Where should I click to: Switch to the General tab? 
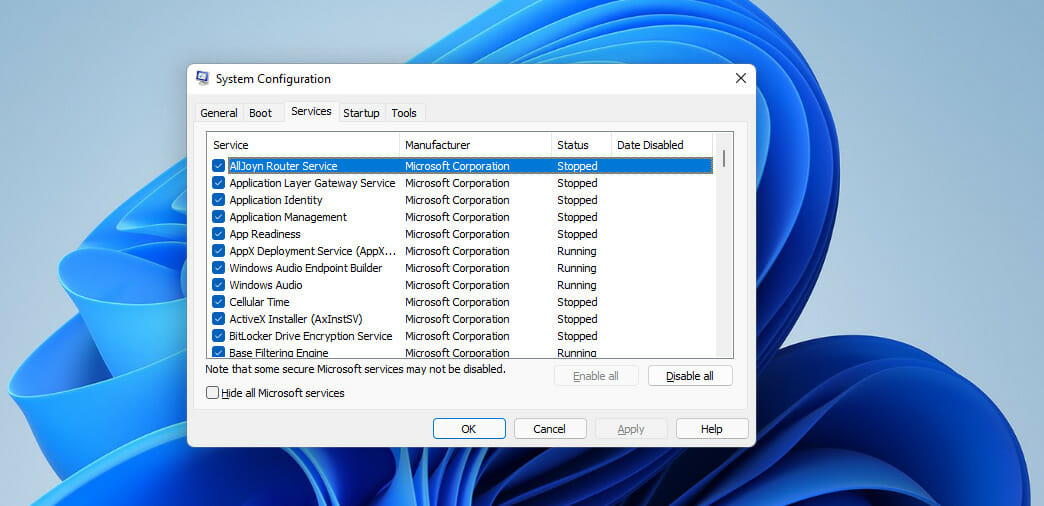click(x=218, y=113)
